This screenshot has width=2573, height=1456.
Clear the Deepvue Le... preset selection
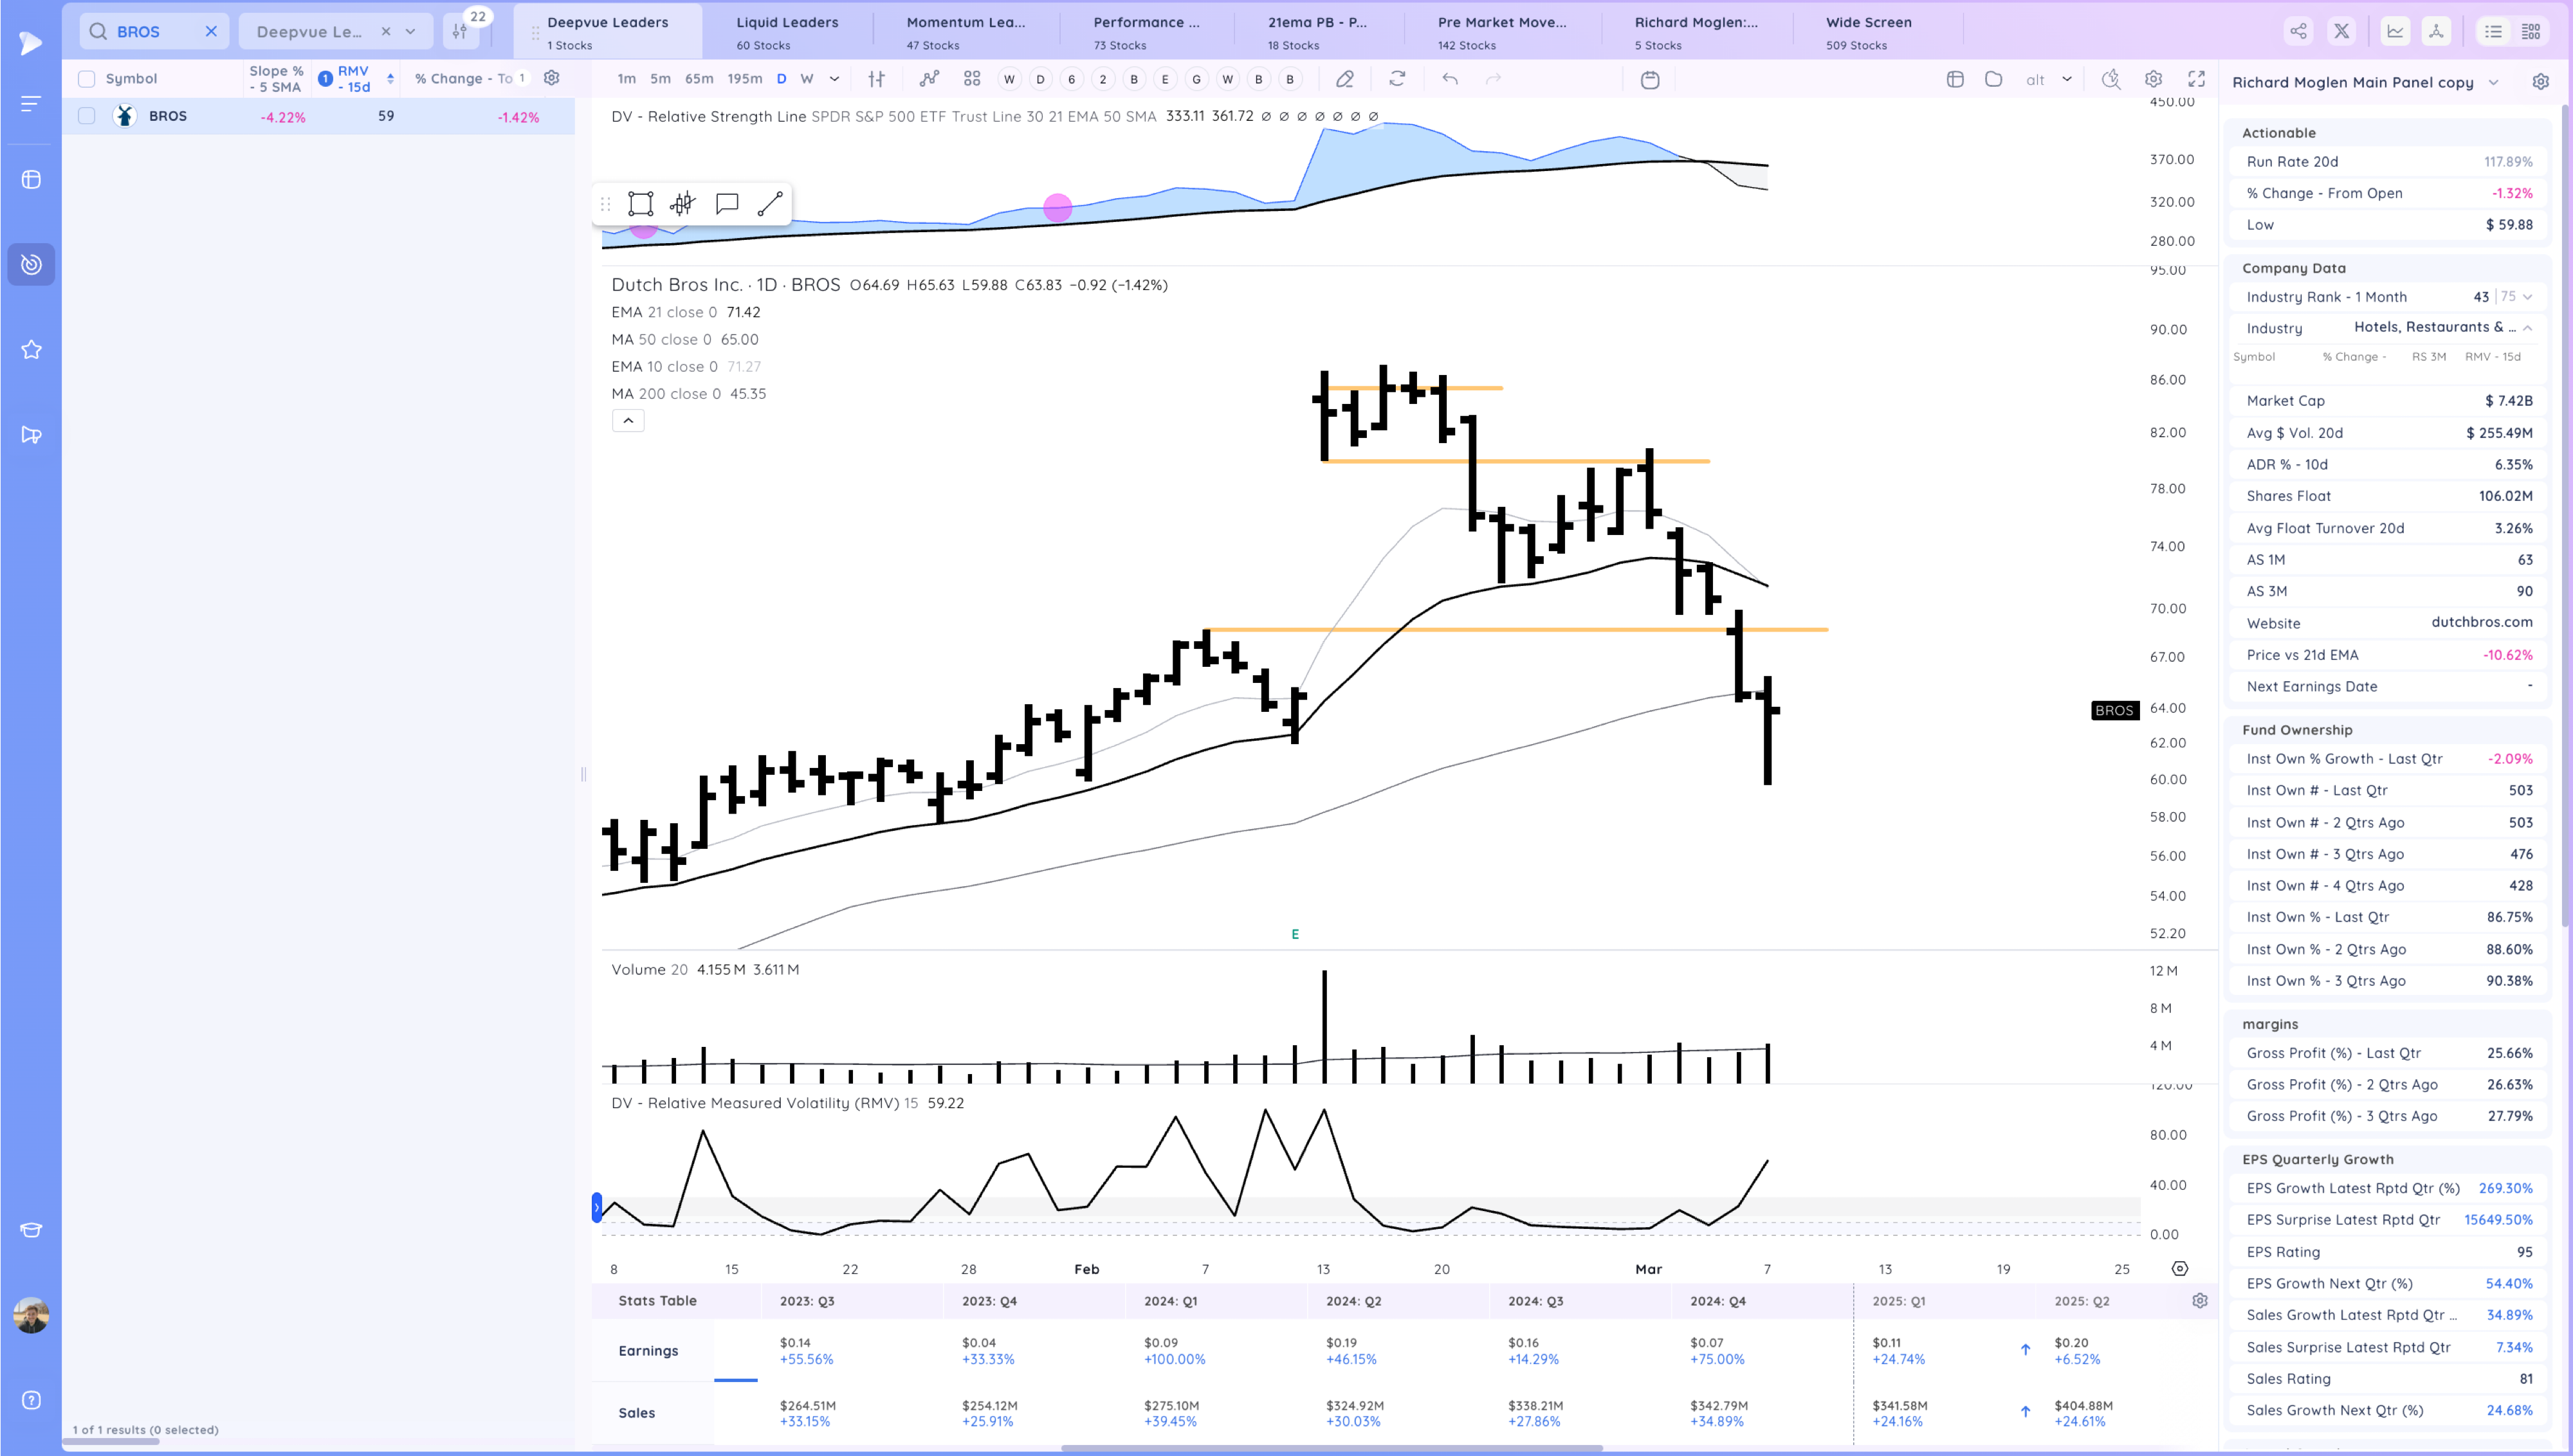(x=386, y=31)
